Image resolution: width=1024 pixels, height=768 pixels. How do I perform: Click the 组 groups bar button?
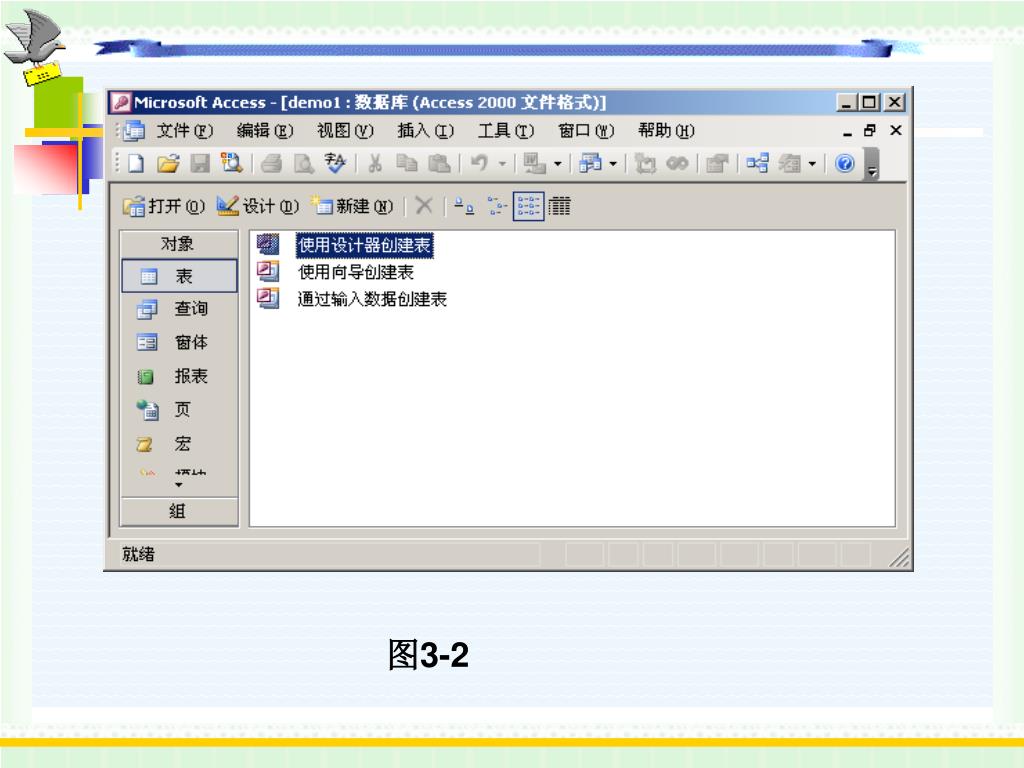(179, 511)
